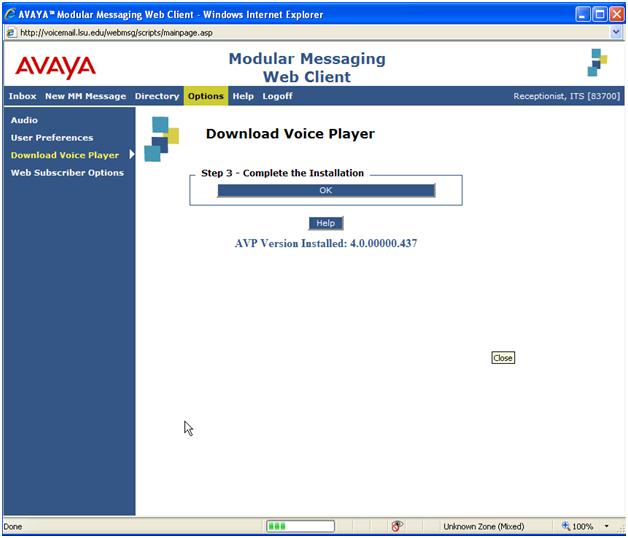
Task: Click the Help button below Step 3
Action: pyautogui.click(x=326, y=223)
